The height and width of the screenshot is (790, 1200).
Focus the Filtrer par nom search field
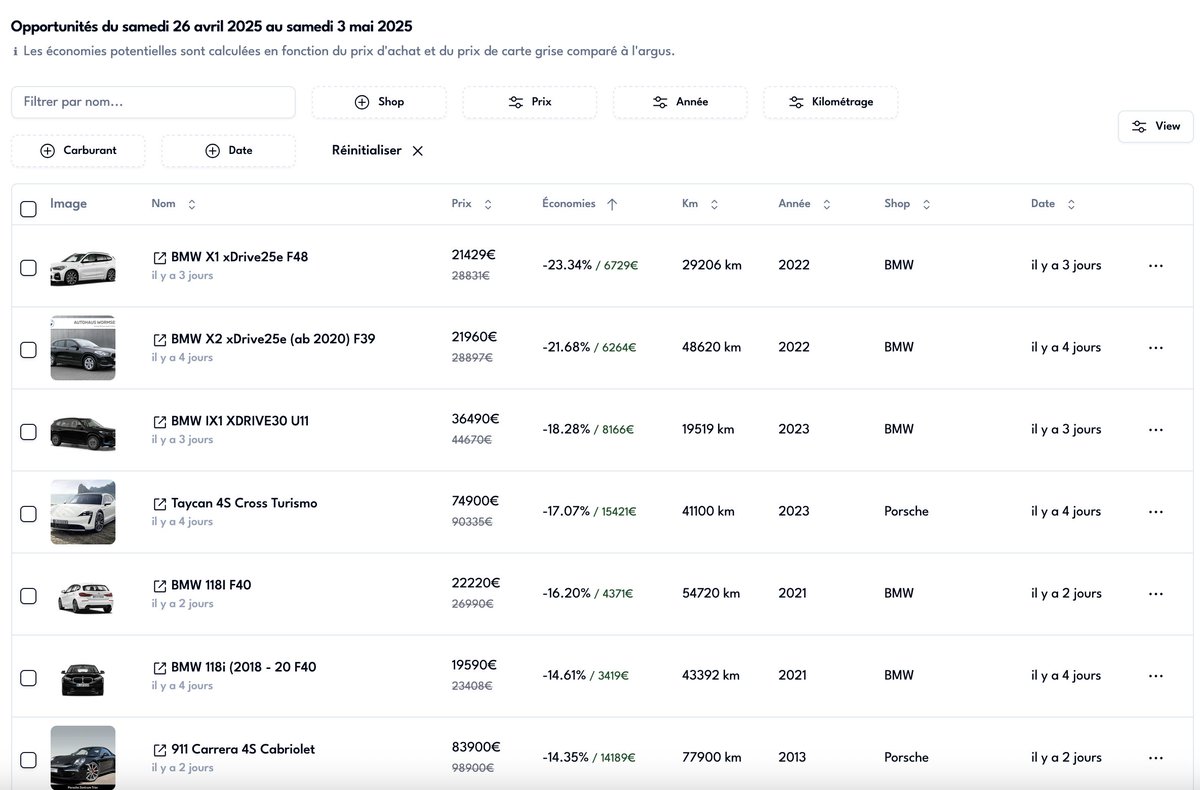pos(153,102)
